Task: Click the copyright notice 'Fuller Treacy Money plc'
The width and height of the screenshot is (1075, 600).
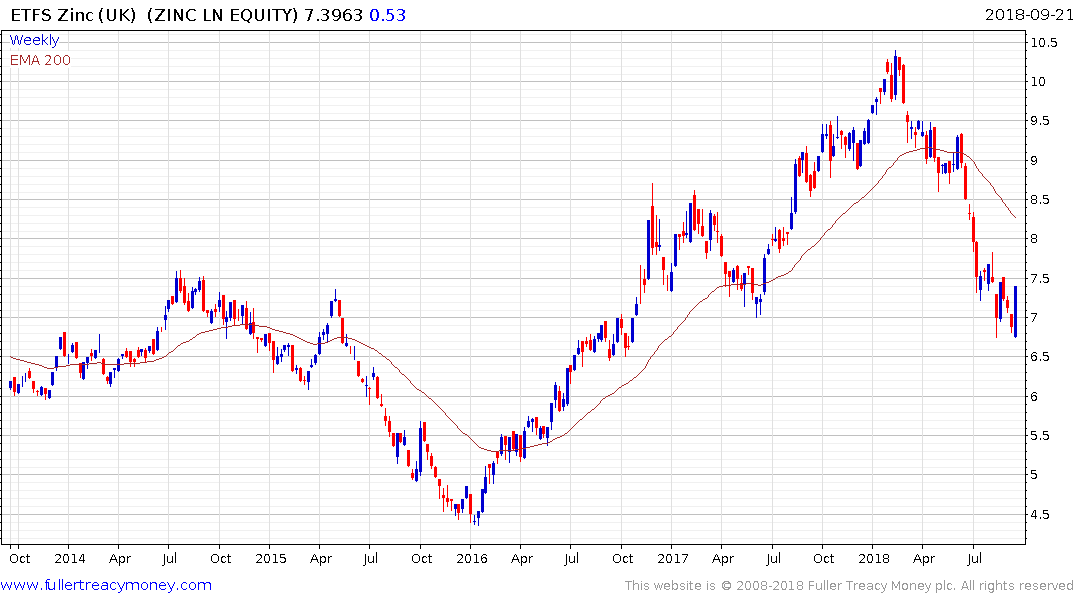Action: 882,586
